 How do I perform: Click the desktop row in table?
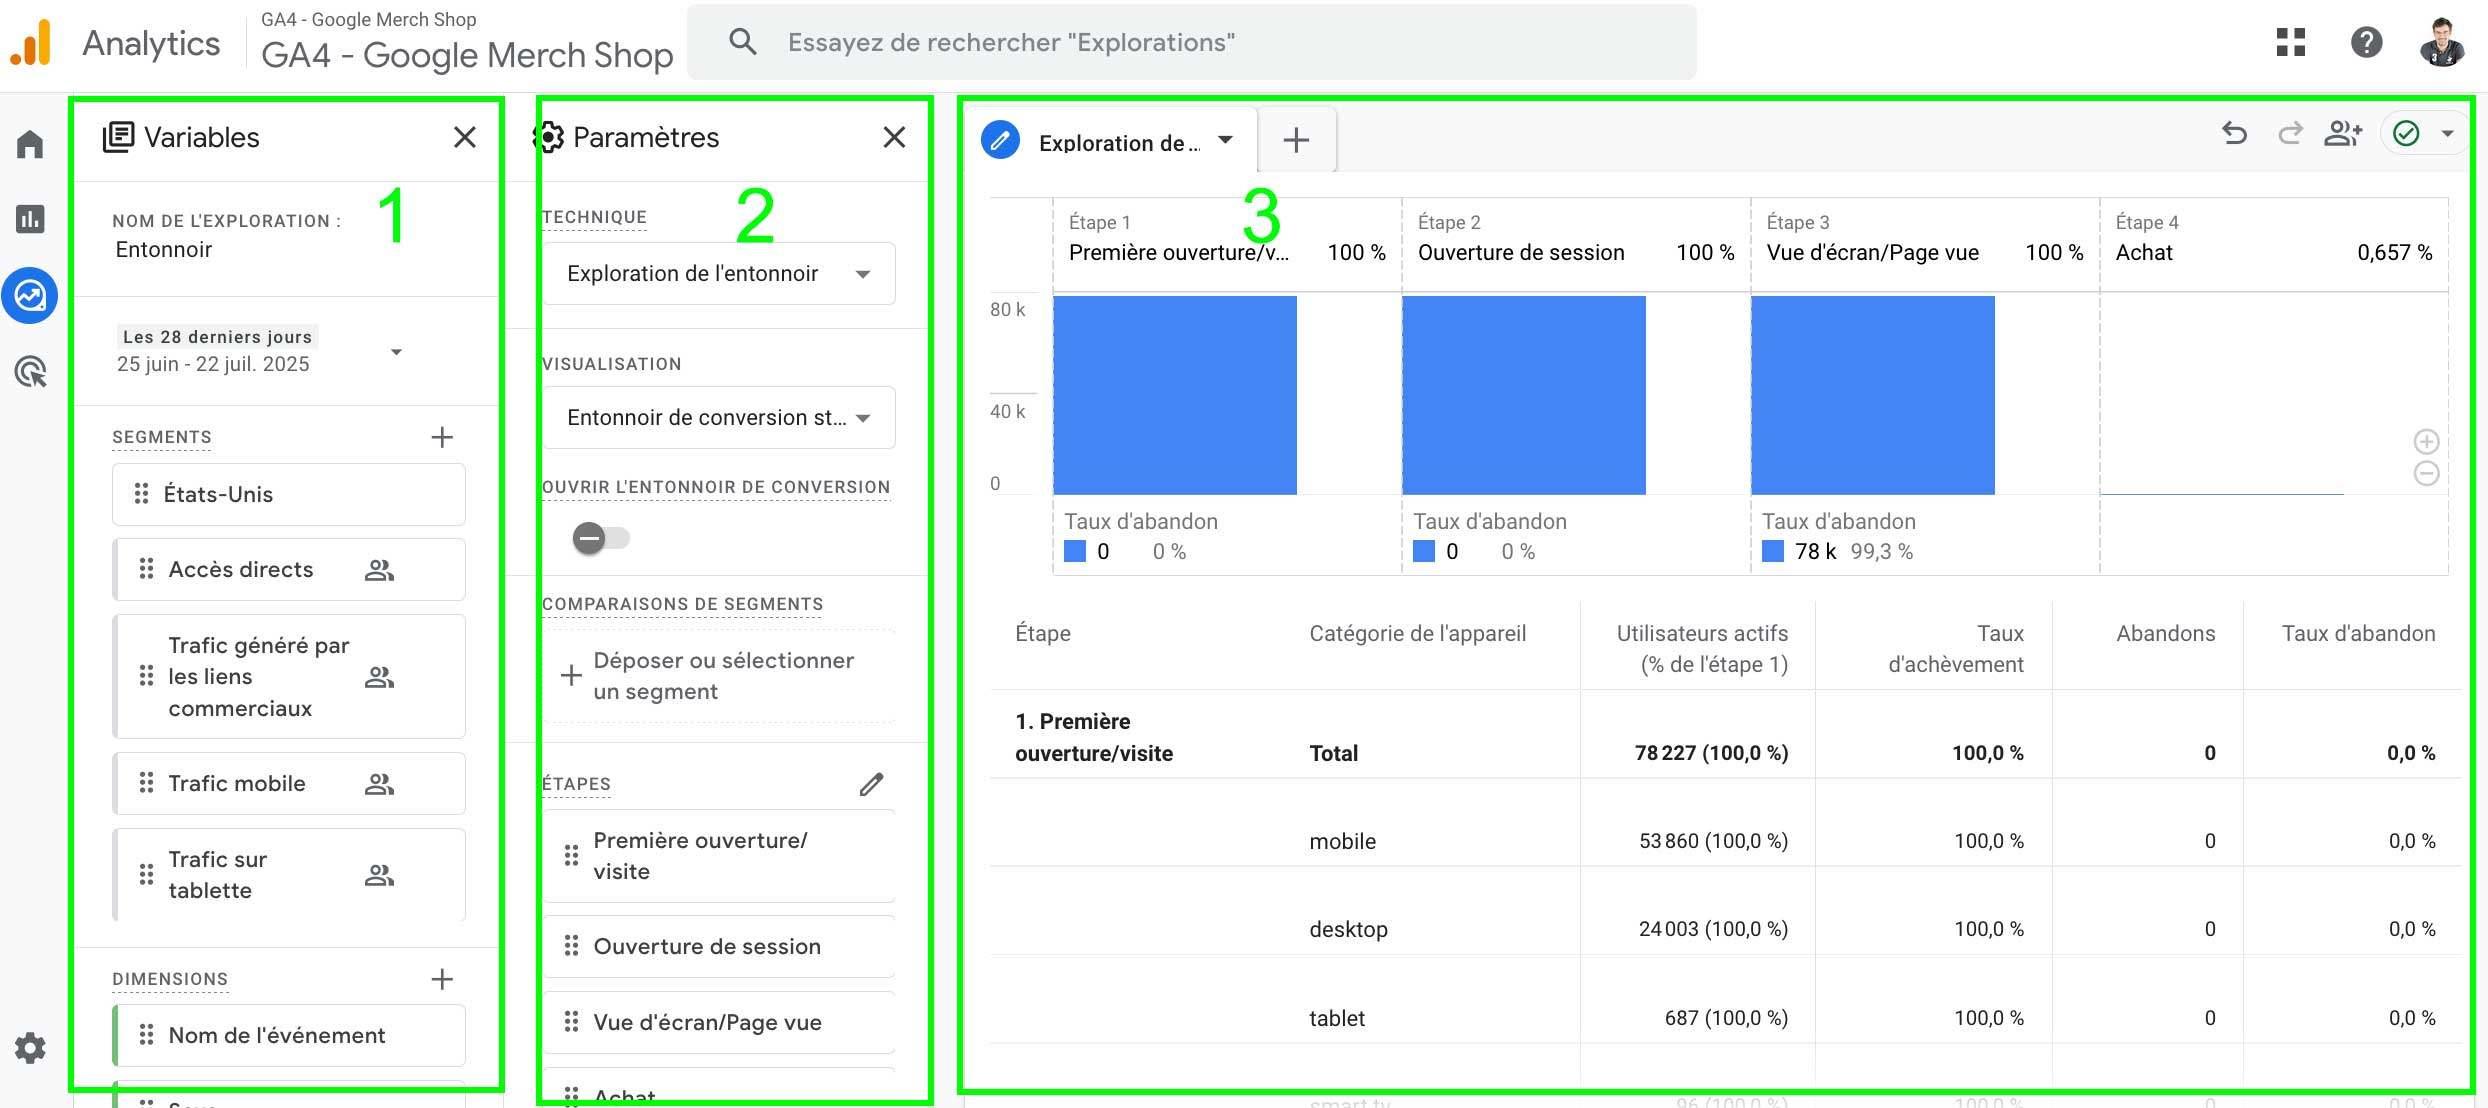1725,929
